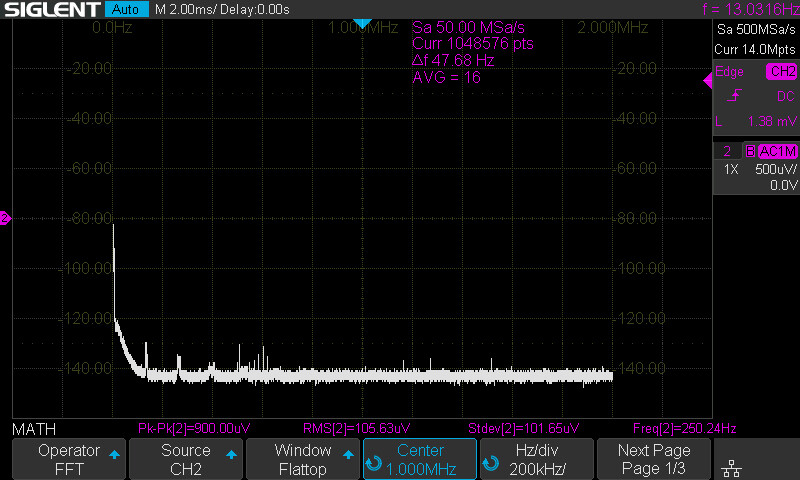Click the rotary knob icon beside Hz/div
The width and height of the screenshot is (800, 480).
pos(491,464)
